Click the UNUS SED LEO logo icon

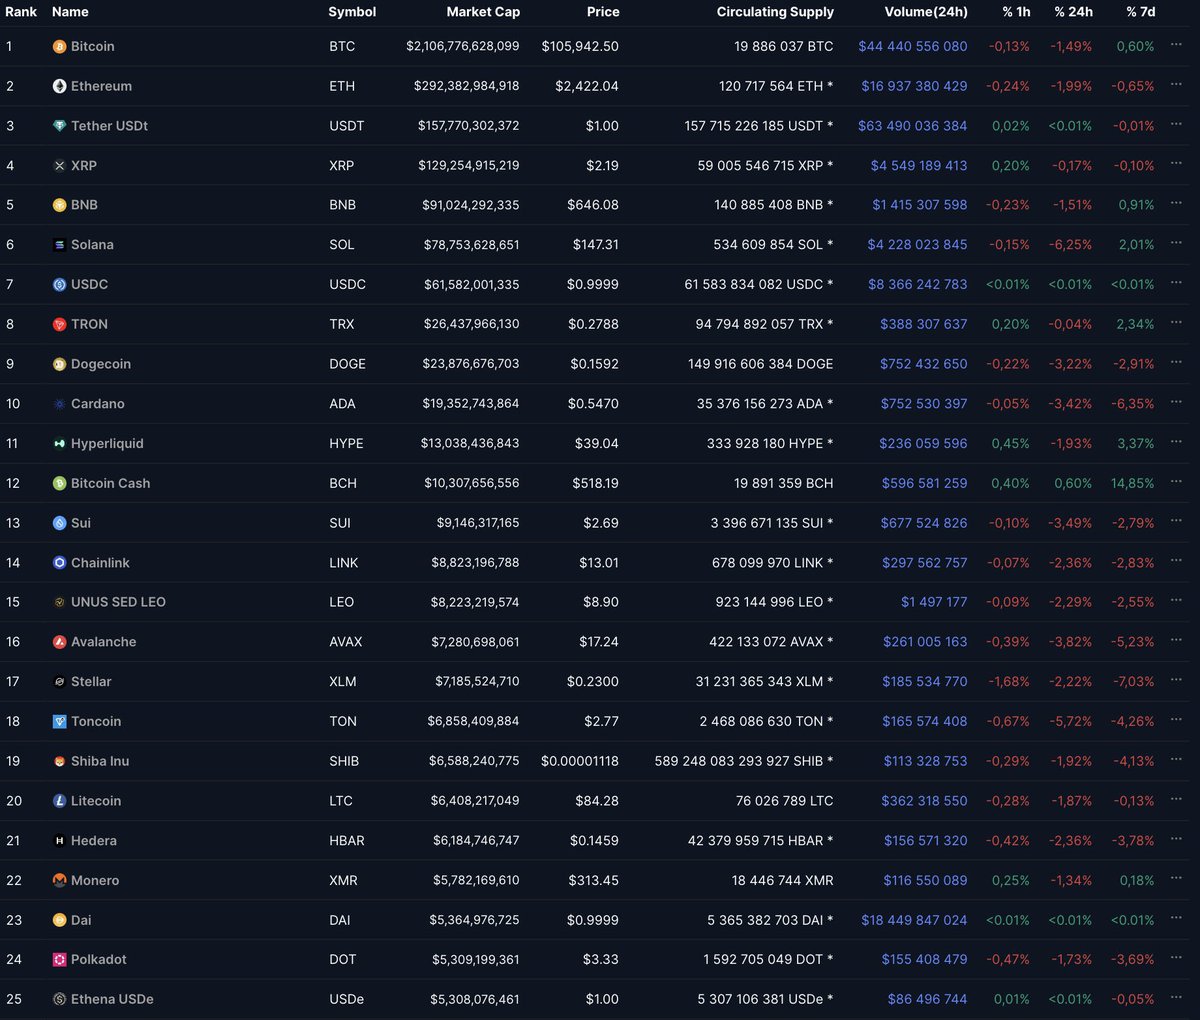[59, 602]
